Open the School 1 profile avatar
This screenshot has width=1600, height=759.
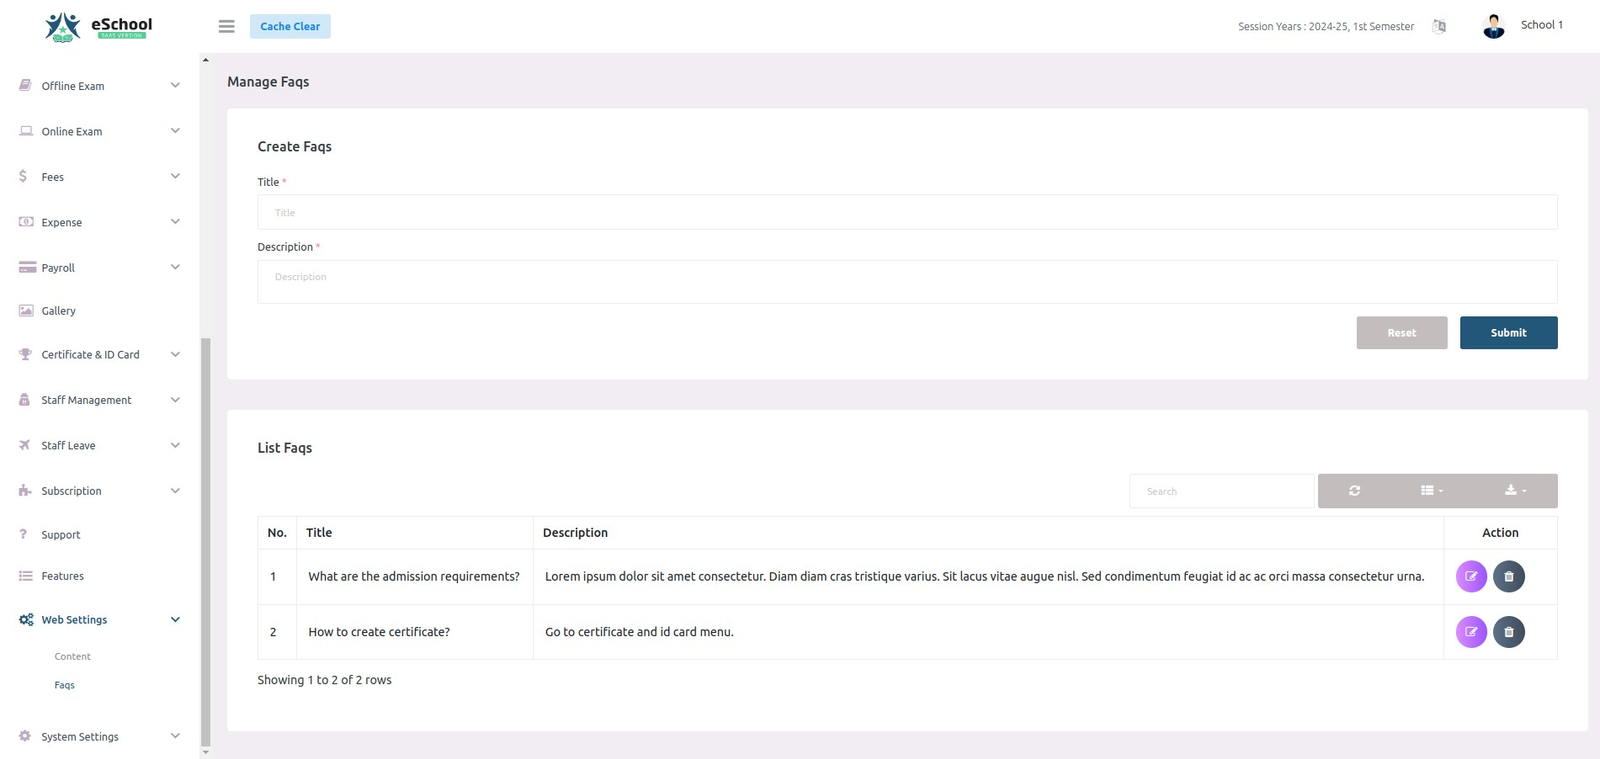click(1493, 26)
